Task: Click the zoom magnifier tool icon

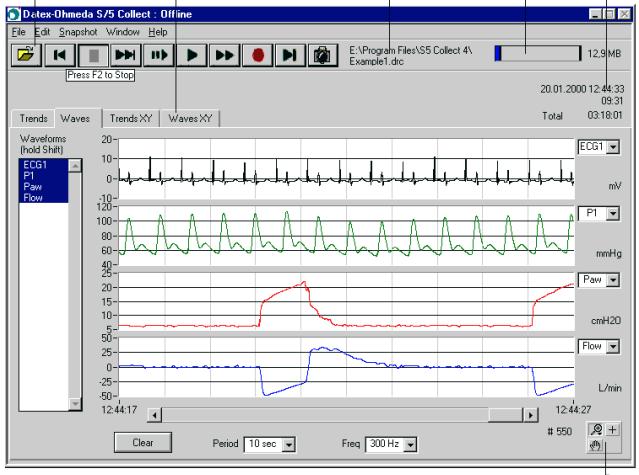Action: pos(596,429)
